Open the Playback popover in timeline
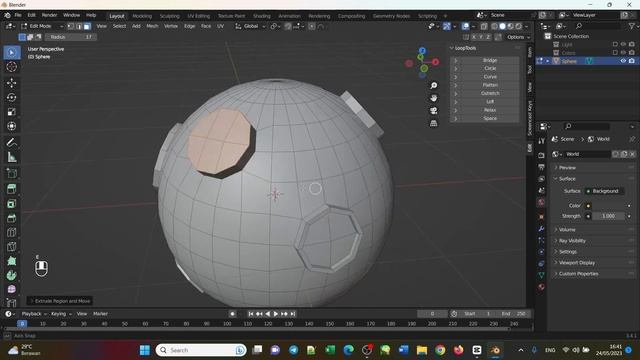The height and width of the screenshot is (360, 640). click(34, 314)
